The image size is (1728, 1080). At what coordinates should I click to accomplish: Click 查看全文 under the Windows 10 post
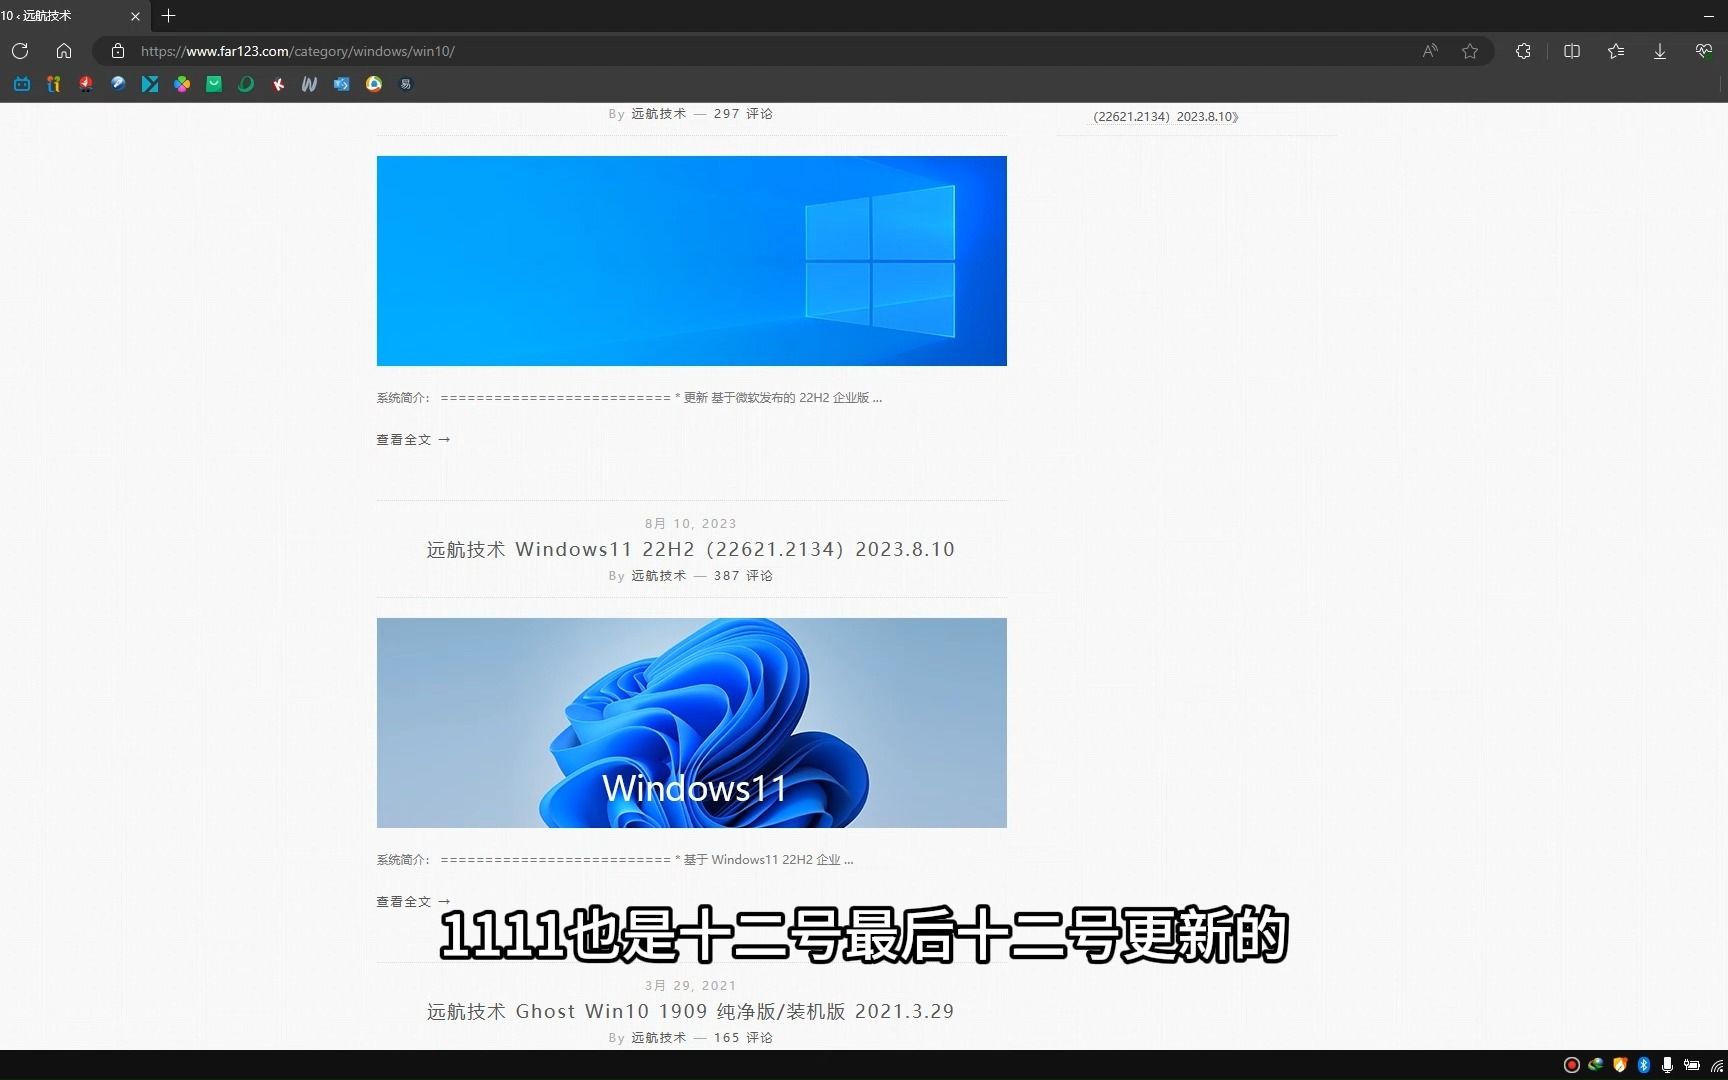pos(413,439)
